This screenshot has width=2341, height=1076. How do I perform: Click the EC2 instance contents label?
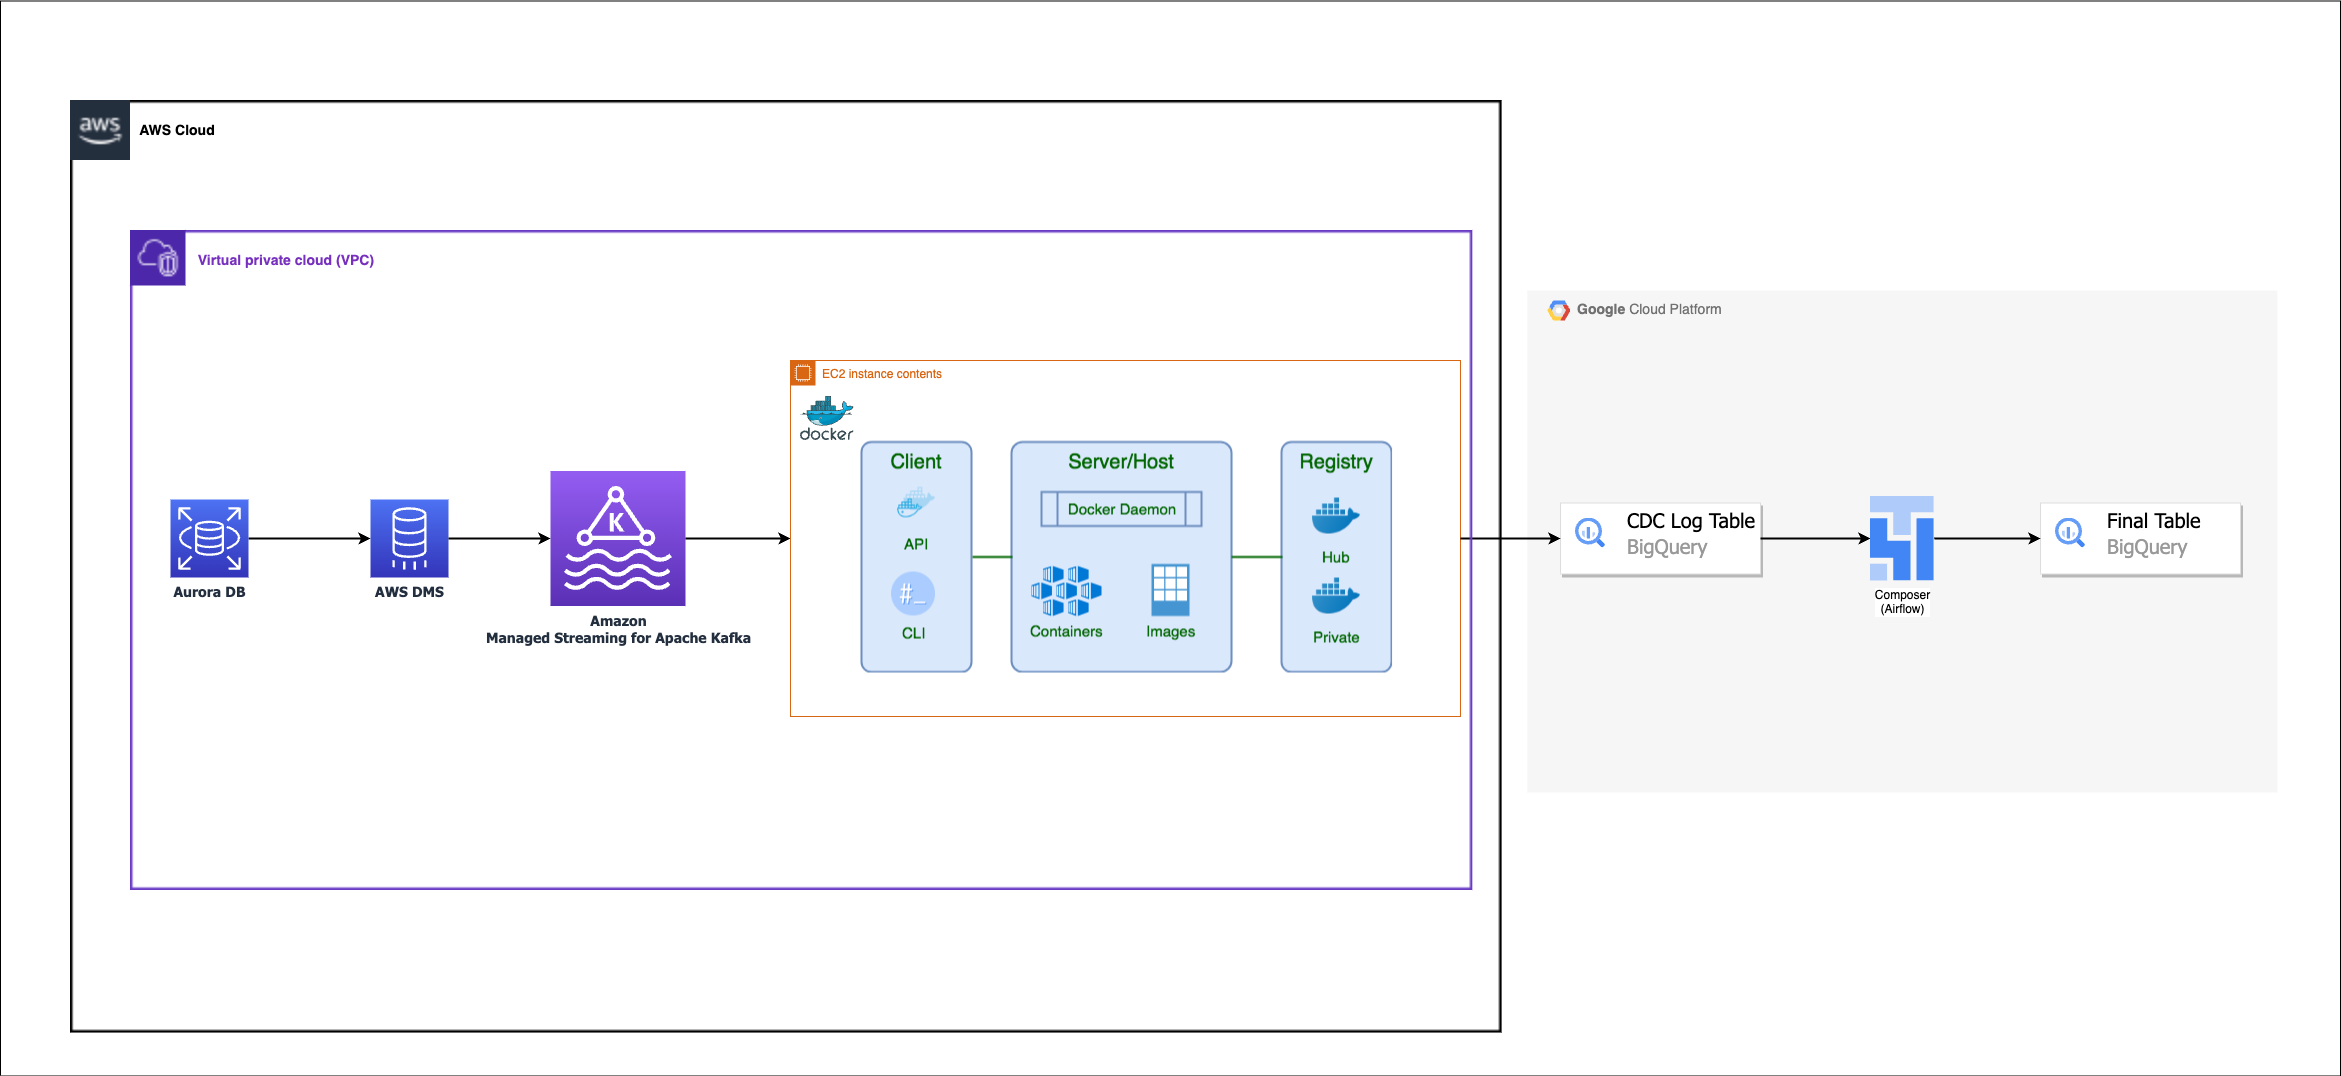point(882,374)
